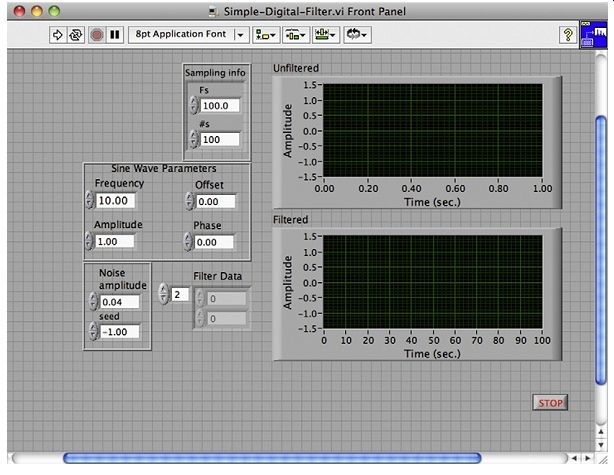Click the Filtered graph title
The image size is (614, 475).
(x=291, y=220)
